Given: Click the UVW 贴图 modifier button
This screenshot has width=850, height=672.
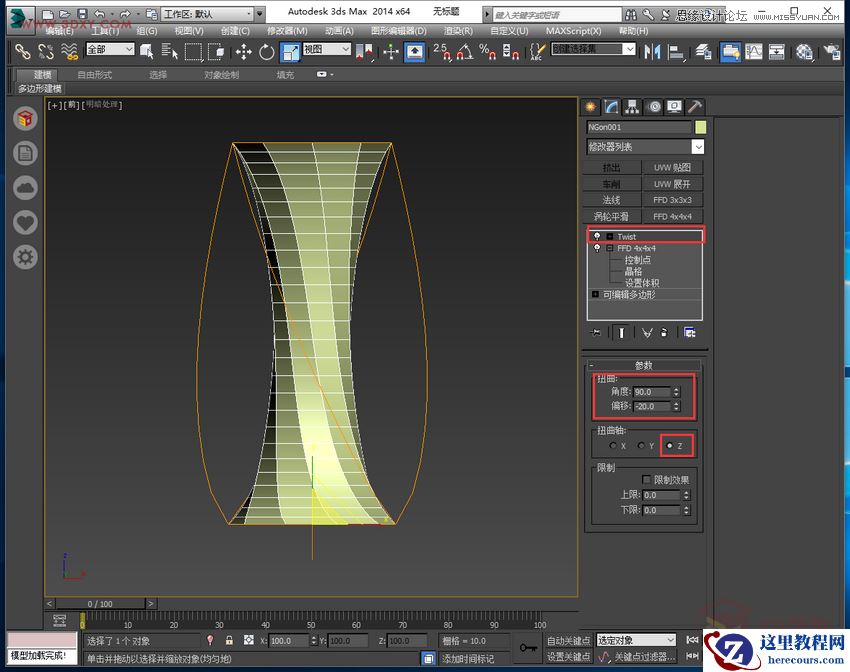Looking at the screenshot, I should coord(672,168).
